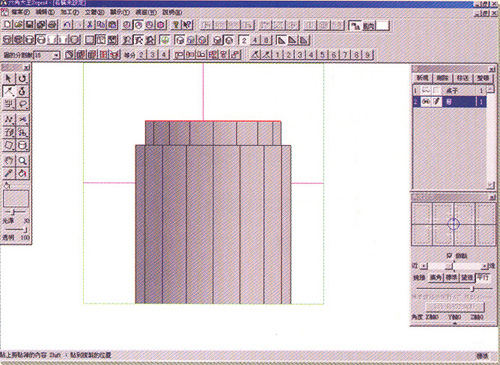Image resolution: width=500 pixels, height=365 pixels.
Task: Choose the magnifier zoom tool
Action: coord(22,161)
